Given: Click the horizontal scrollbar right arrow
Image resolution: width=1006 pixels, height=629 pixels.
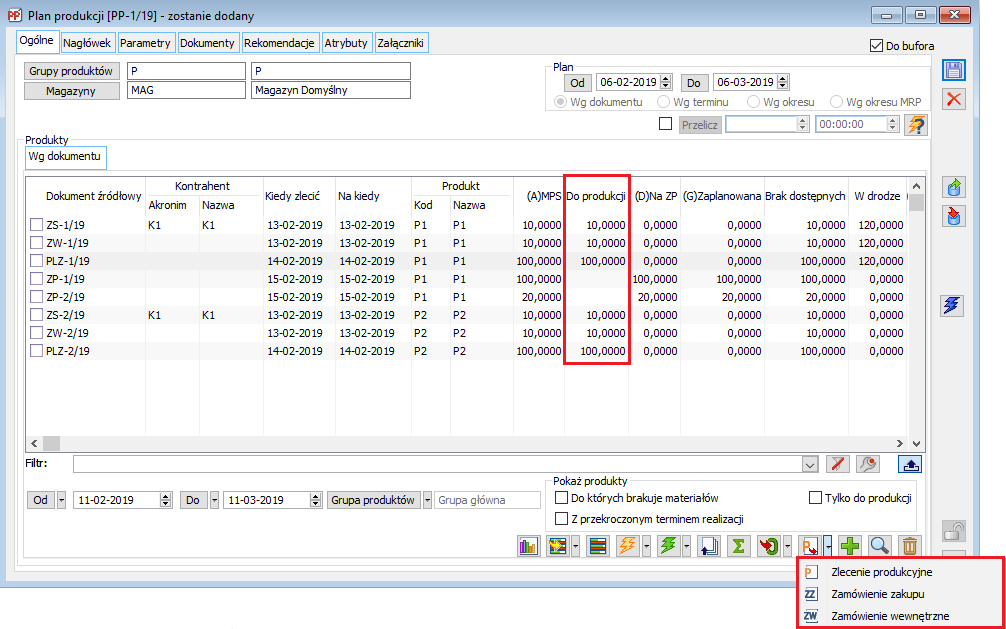Looking at the screenshot, I should [x=900, y=444].
